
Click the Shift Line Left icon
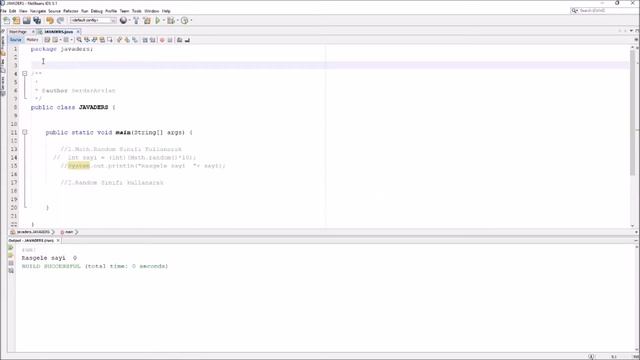pyautogui.click(x=144, y=40)
